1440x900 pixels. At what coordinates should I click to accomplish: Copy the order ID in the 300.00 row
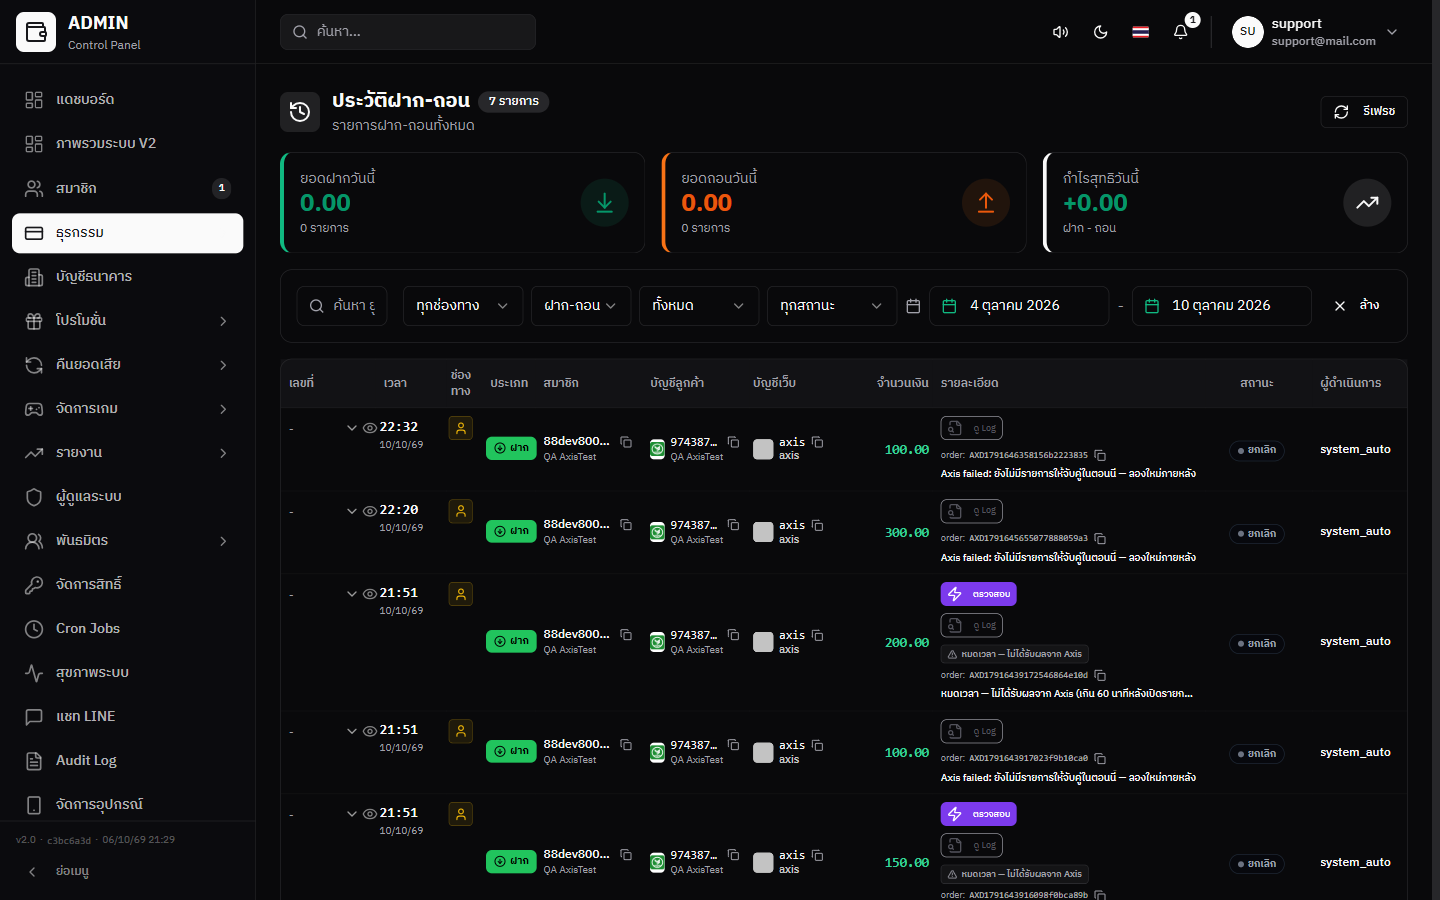pyautogui.click(x=1100, y=538)
